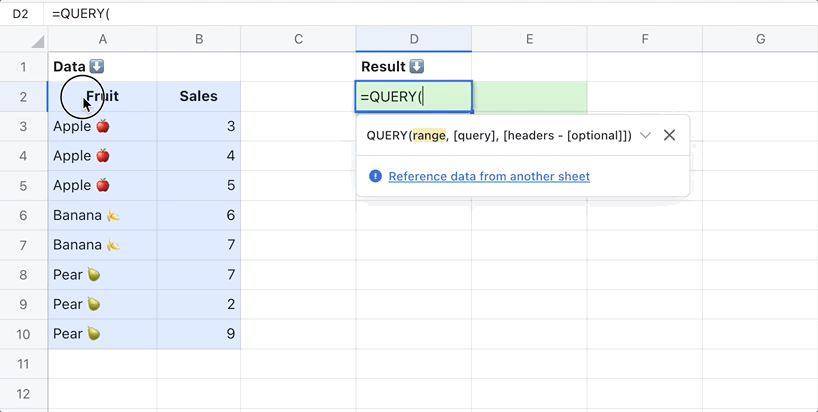
Task: Click the Sales header cell
Action: (x=198, y=97)
